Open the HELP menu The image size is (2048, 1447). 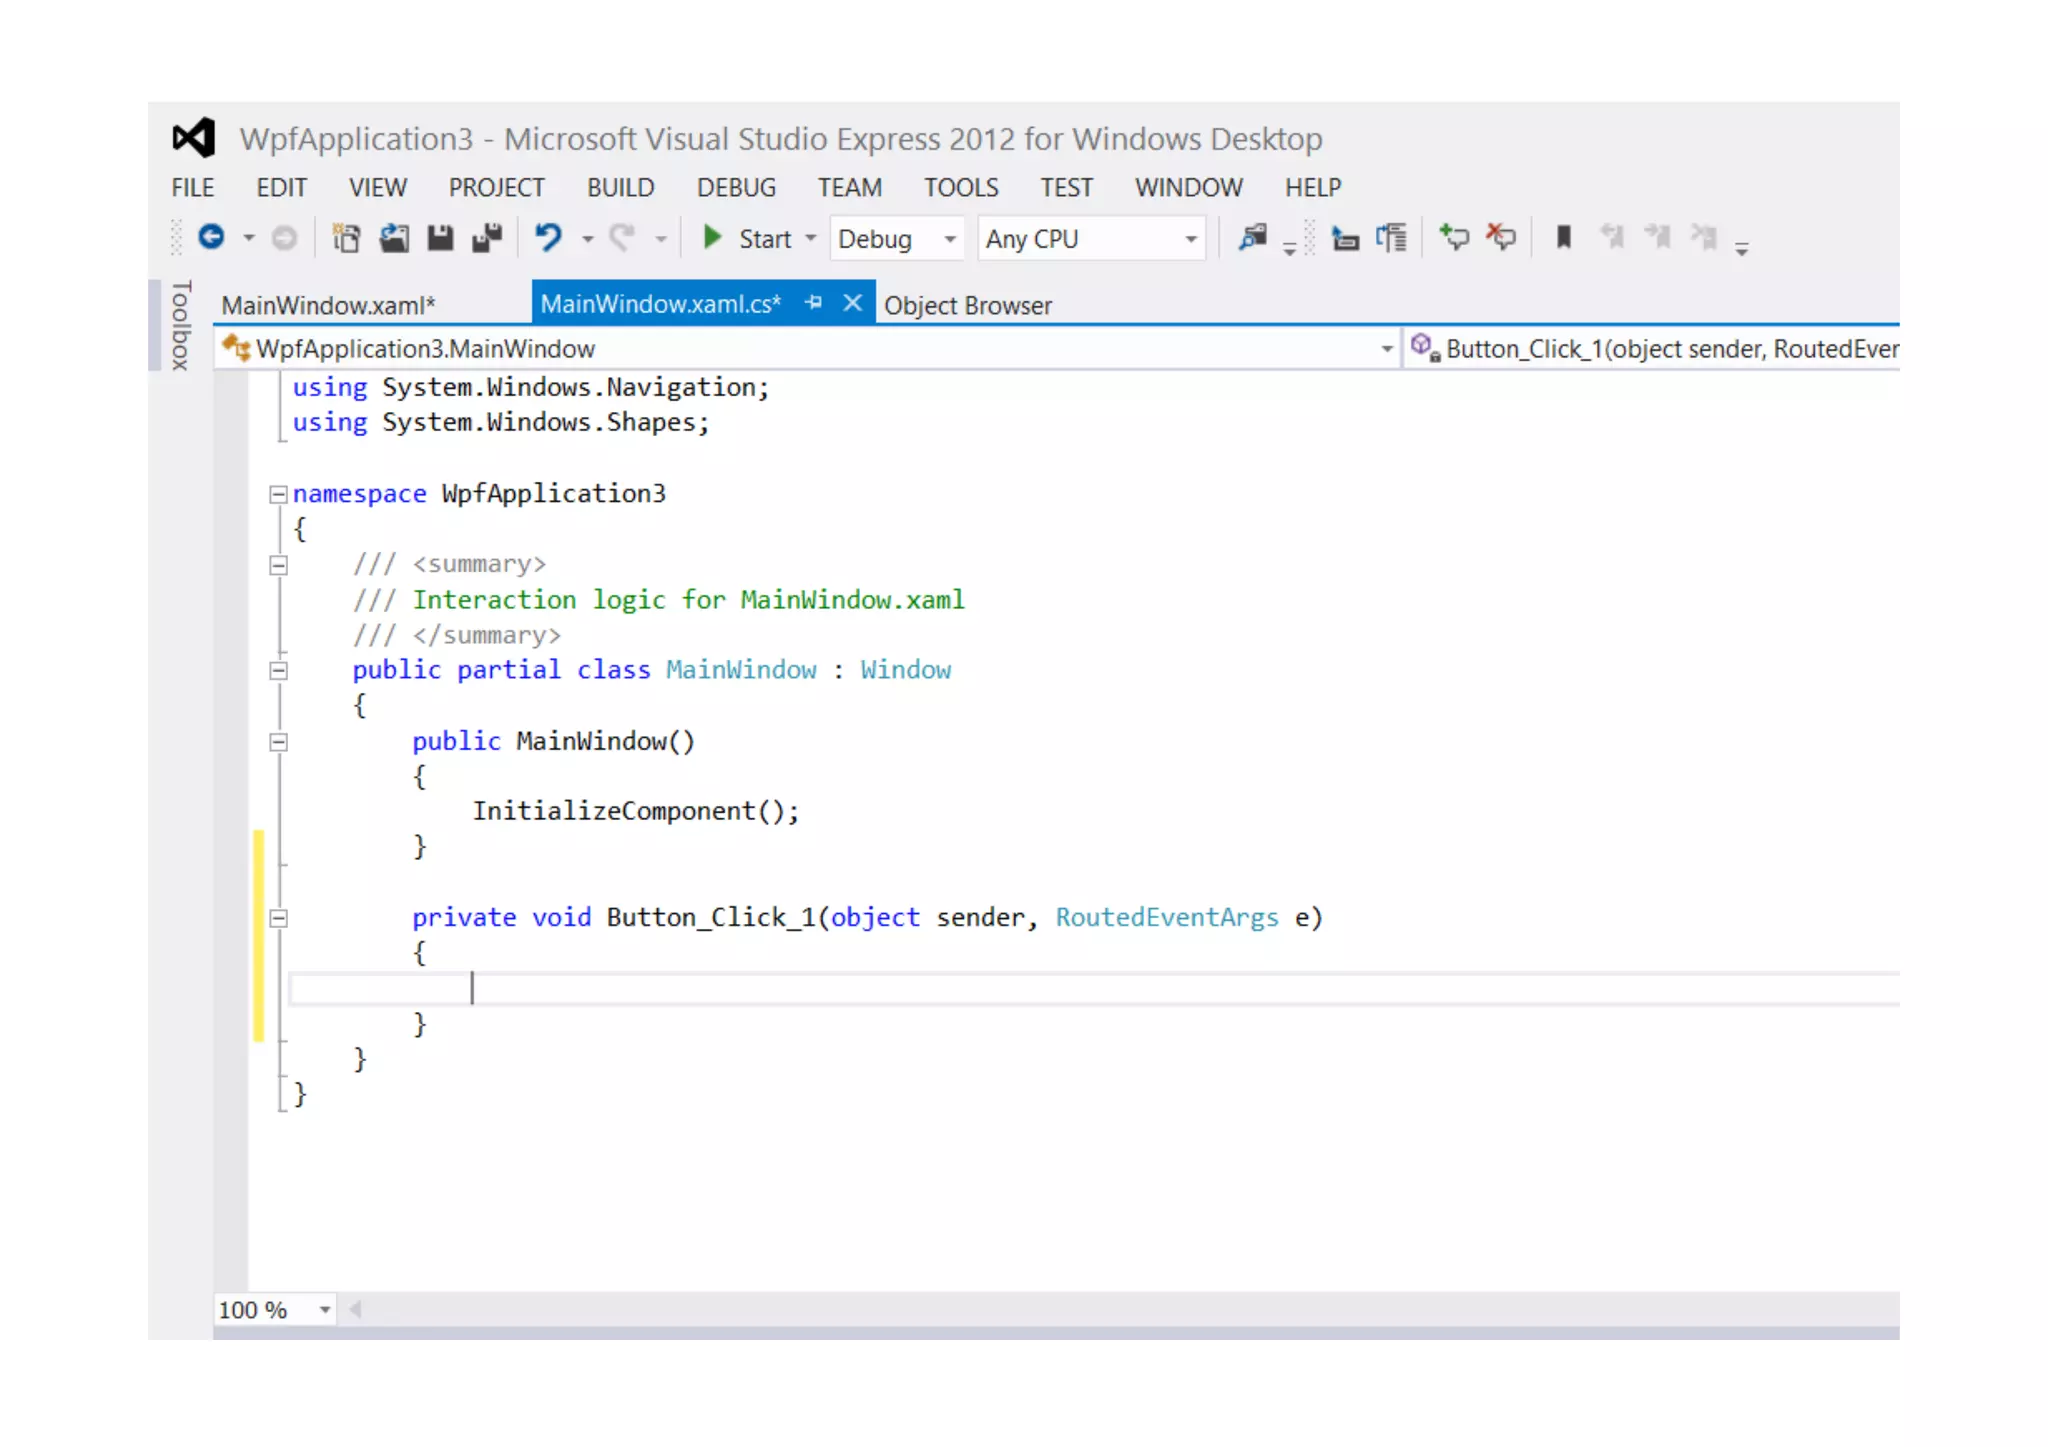tap(1313, 187)
